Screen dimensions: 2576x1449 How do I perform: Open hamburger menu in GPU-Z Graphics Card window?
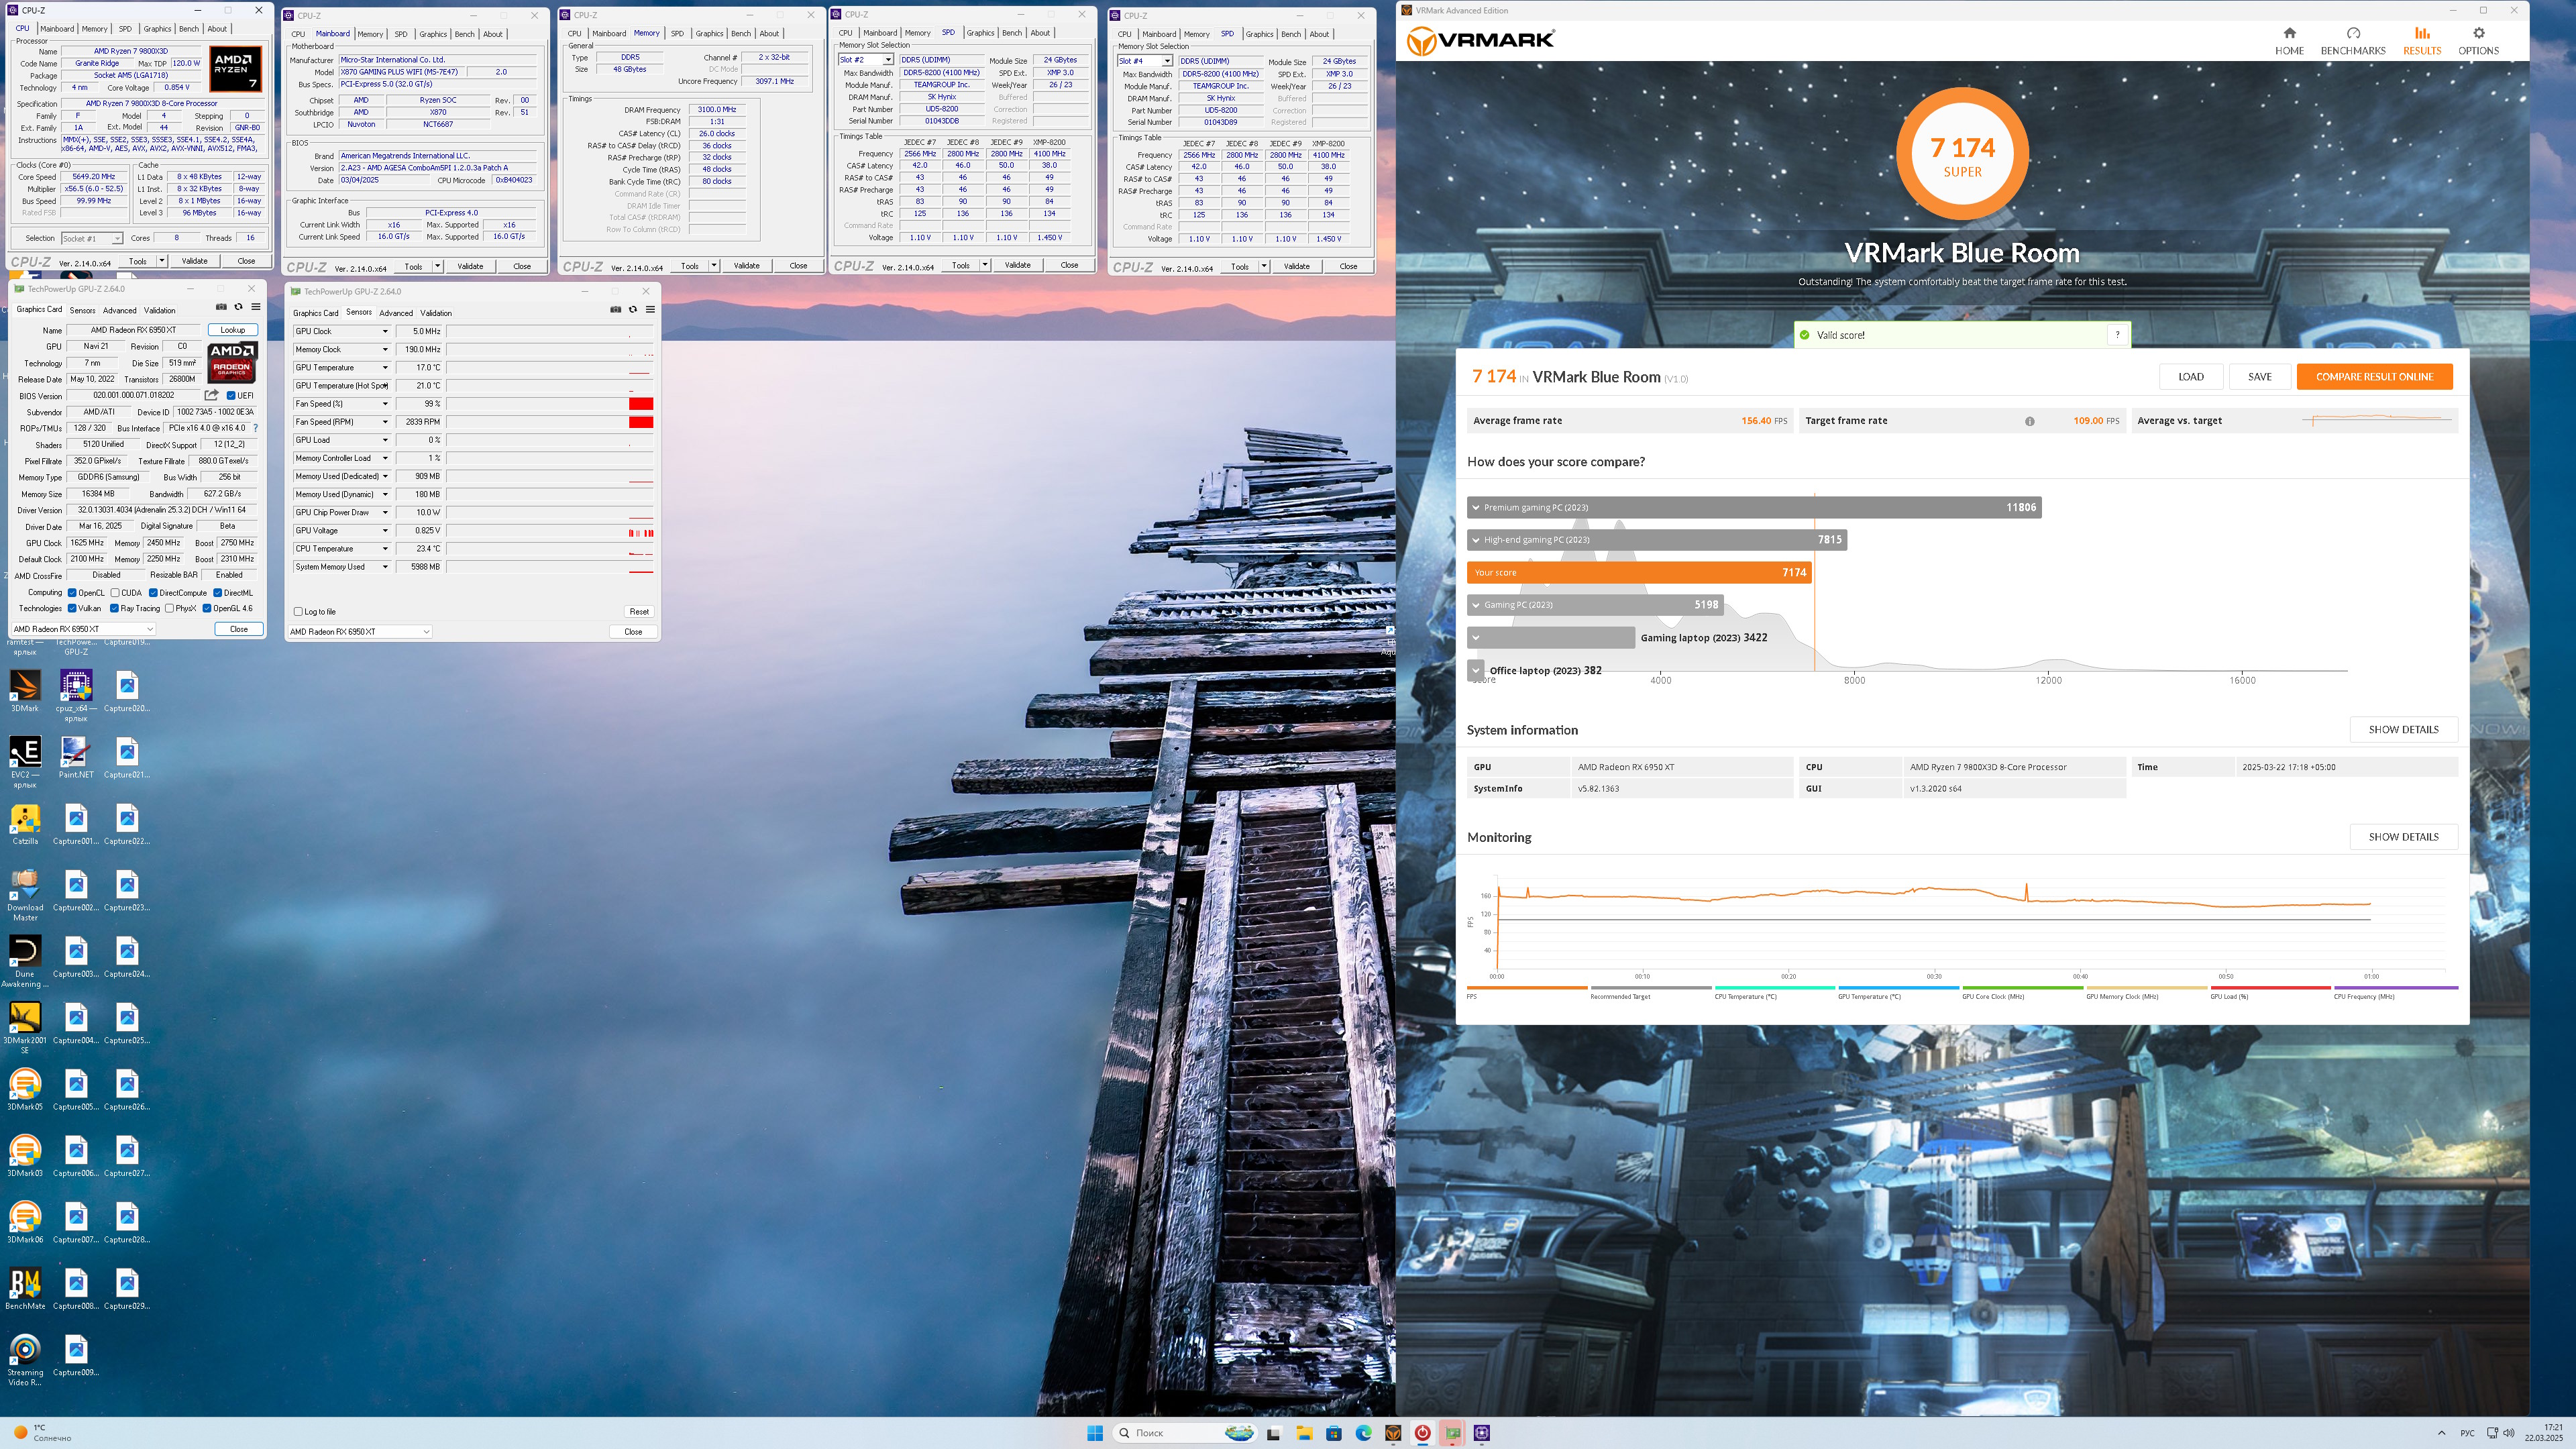point(256,307)
